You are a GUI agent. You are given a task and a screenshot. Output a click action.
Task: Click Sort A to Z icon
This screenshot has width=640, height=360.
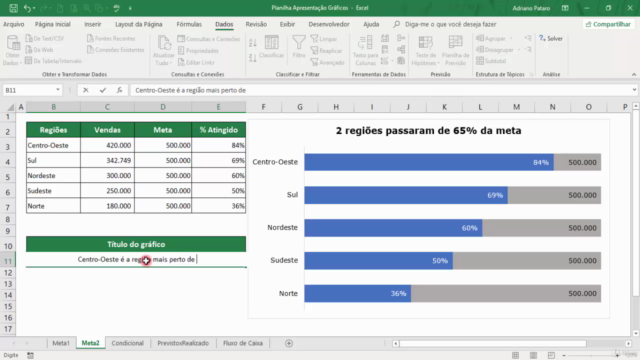(253, 42)
